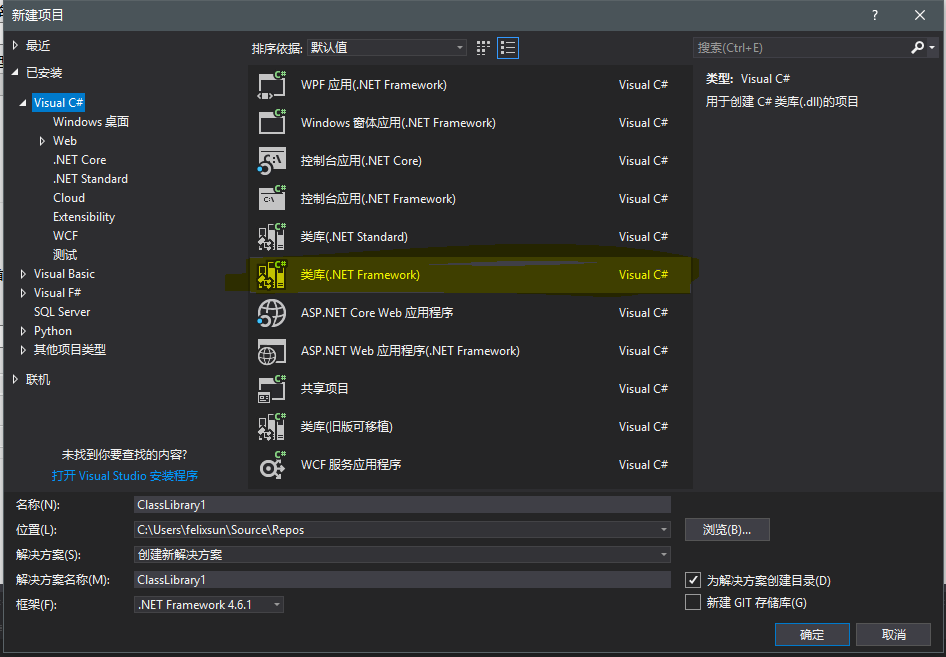Viewport: 946px width, 657px height.
Task: Click the ASP.NET Core Web 应用程序 globe icon
Action: [271, 313]
